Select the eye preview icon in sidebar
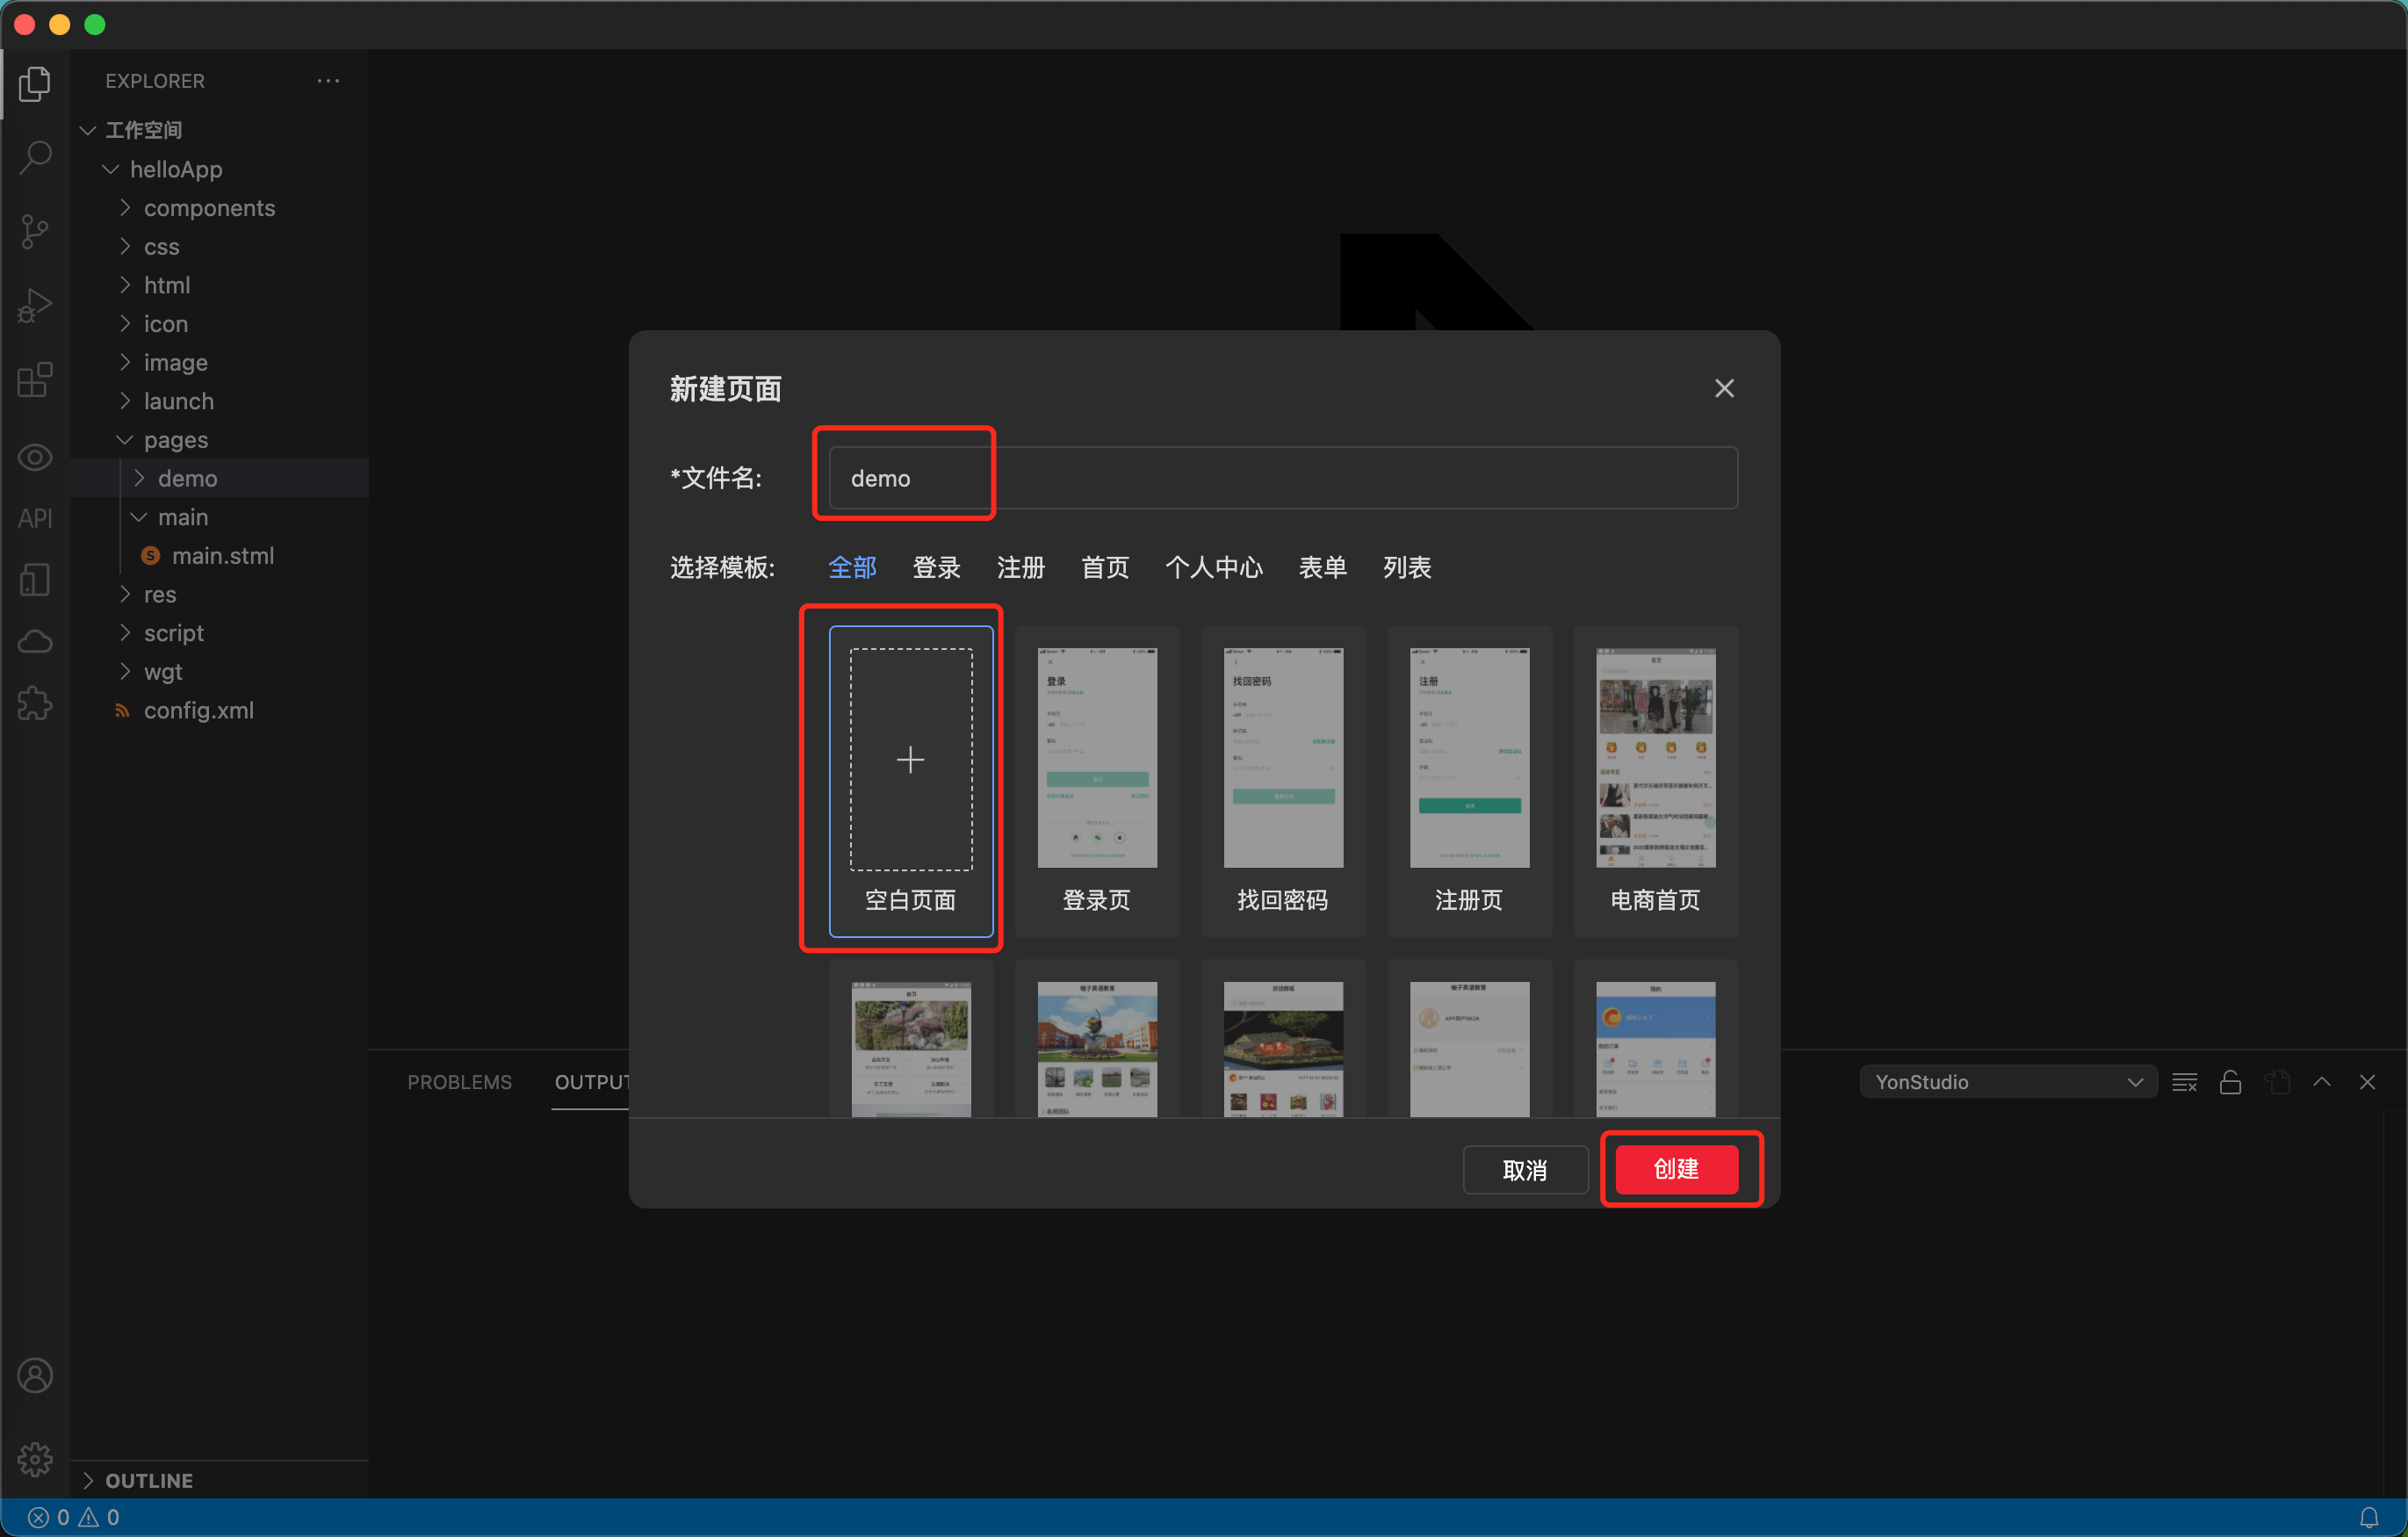Screen dimensions: 2408x1537 coord(36,457)
